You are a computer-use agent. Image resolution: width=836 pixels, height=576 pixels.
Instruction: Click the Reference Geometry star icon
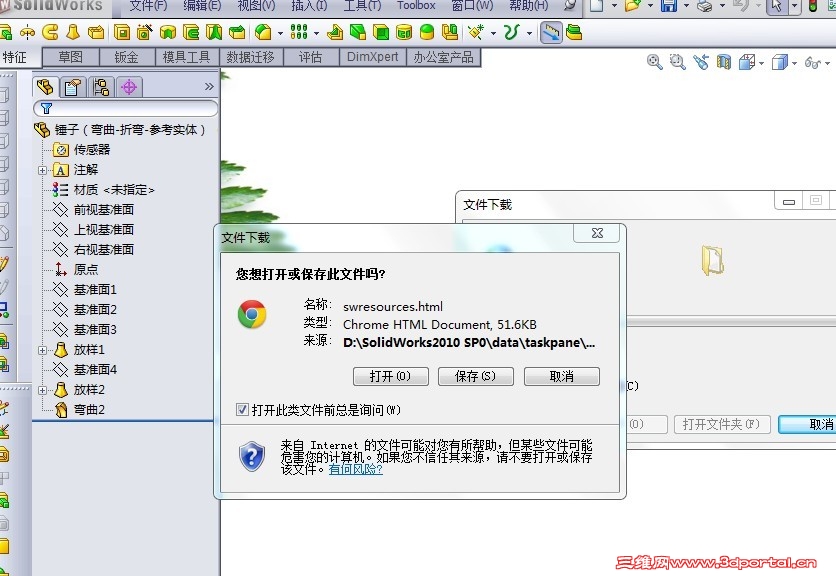tap(476, 33)
